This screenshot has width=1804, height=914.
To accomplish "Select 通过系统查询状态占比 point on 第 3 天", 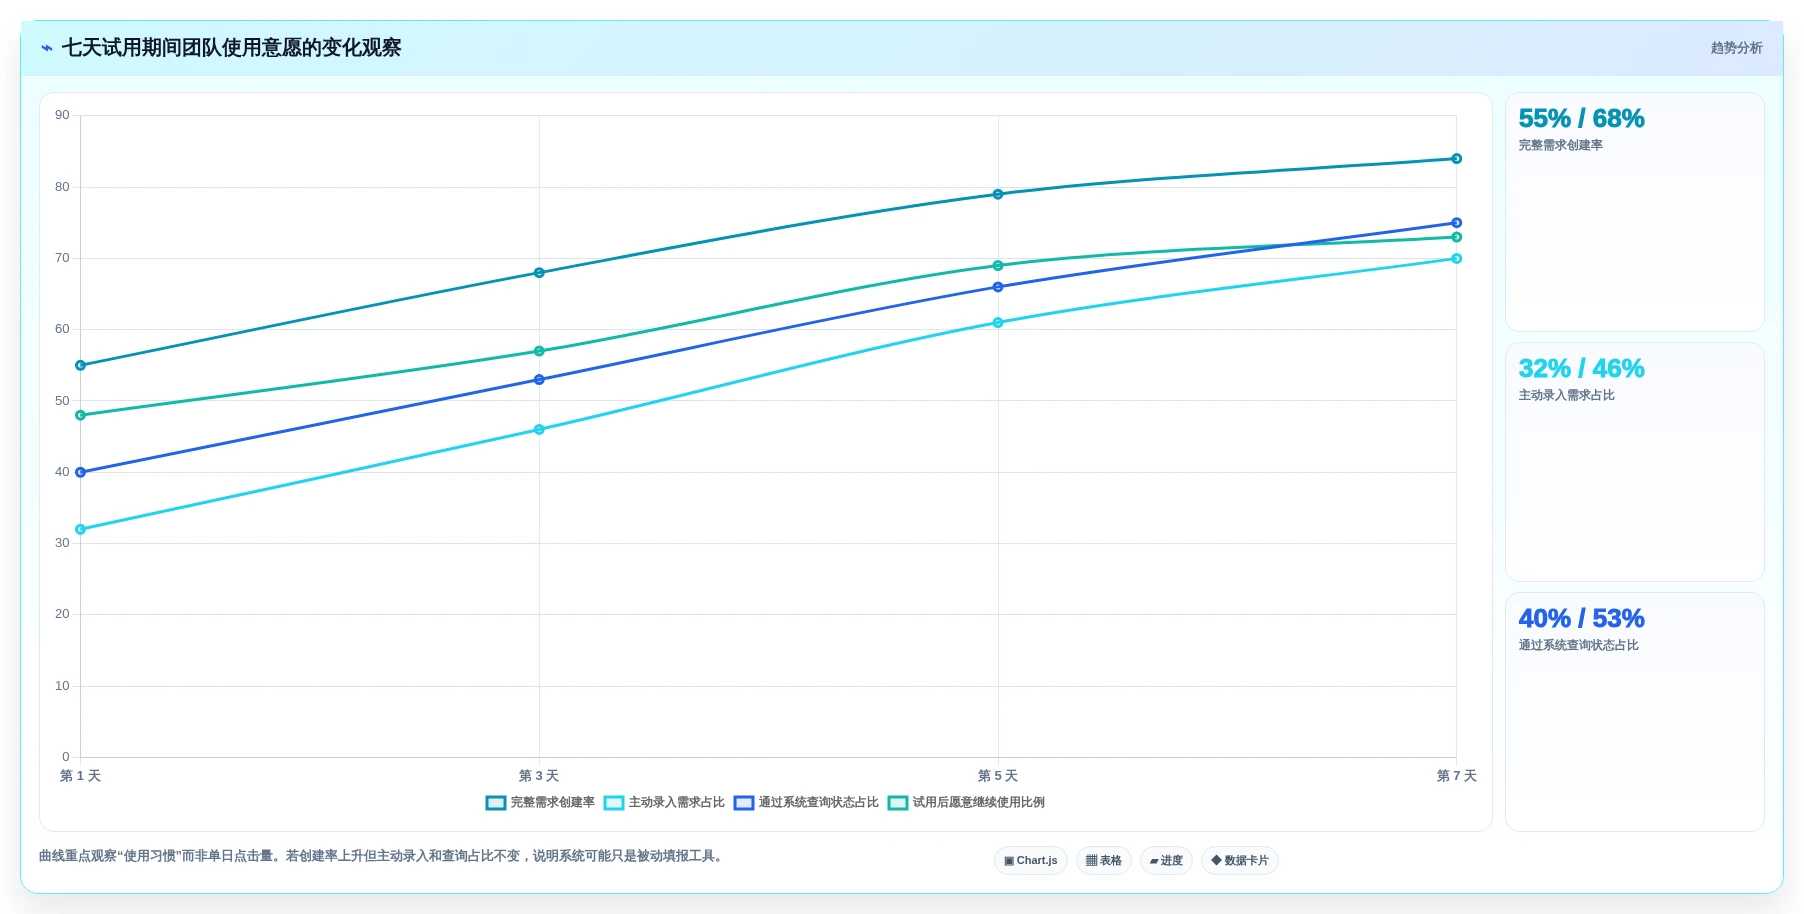I will [539, 380].
